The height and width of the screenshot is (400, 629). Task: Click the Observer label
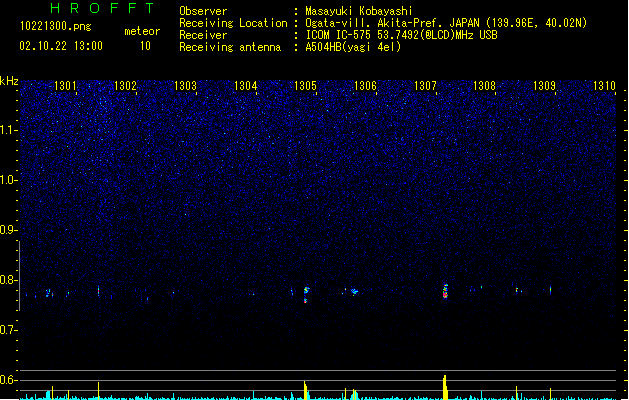click(x=203, y=11)
